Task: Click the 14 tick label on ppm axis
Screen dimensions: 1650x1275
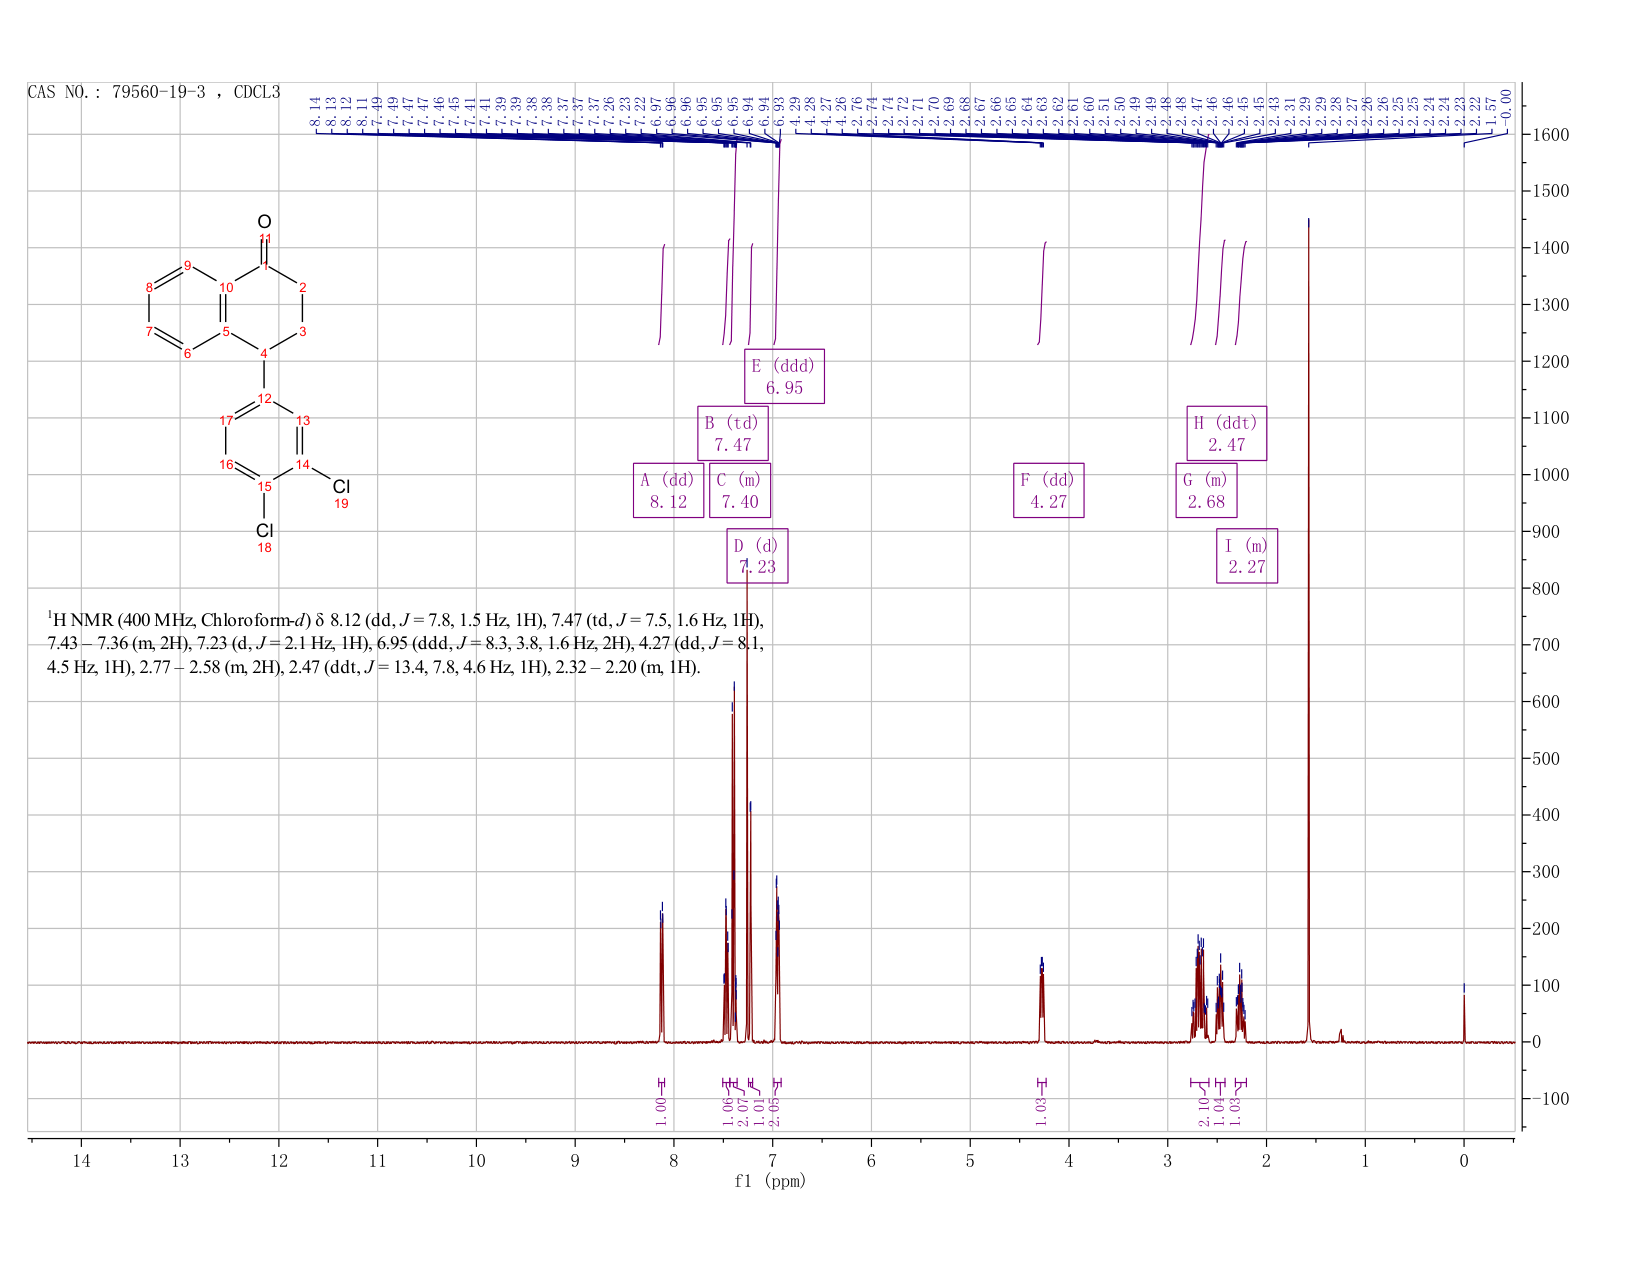Action: pyautogui.click(x=81, y=1160)
